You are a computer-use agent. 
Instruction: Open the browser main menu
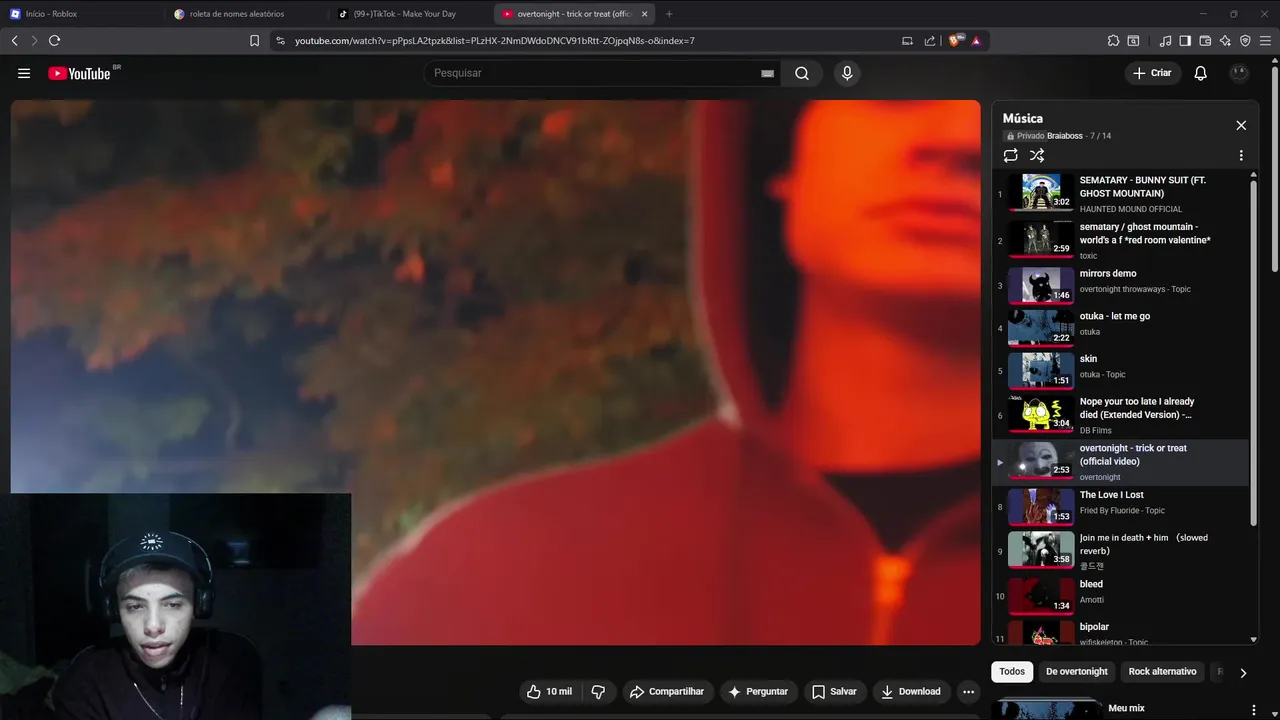click(x=1266, y=41)
